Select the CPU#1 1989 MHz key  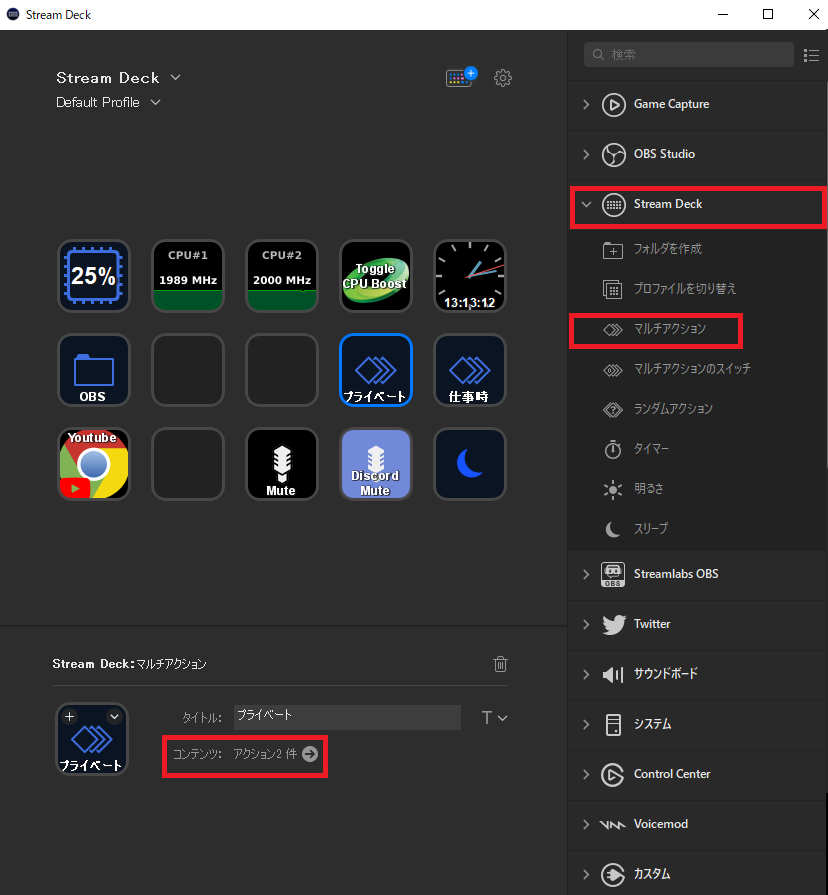click(x=188, y=276)
